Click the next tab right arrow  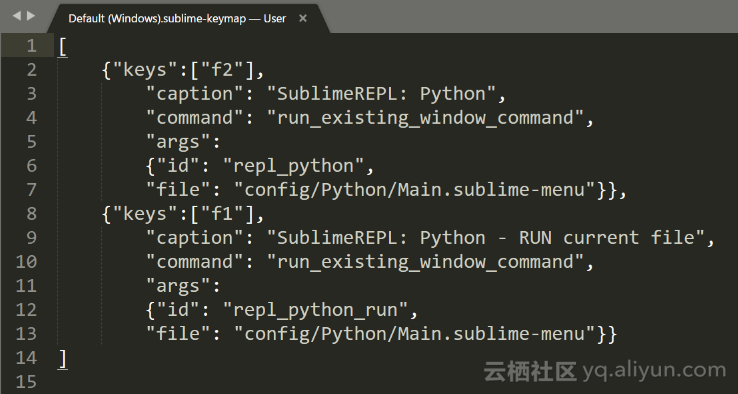[31, 16]
